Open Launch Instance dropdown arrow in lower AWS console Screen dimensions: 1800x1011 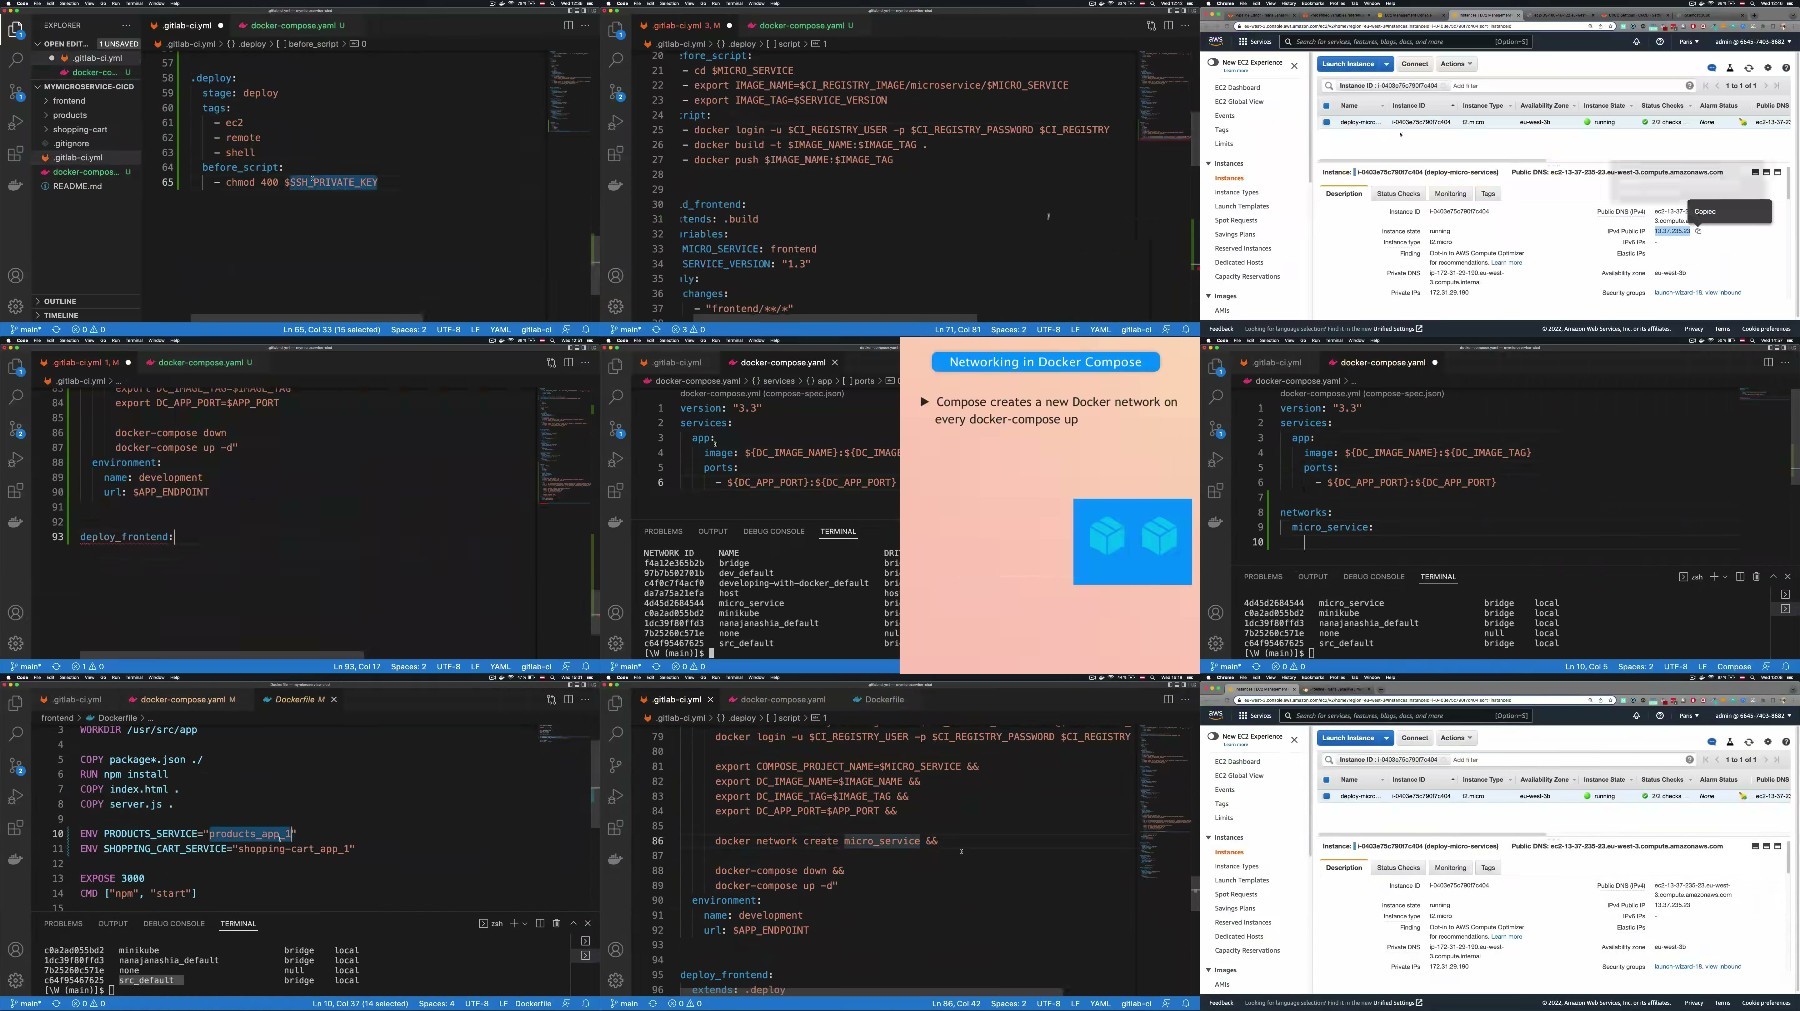pos(1386,738)
